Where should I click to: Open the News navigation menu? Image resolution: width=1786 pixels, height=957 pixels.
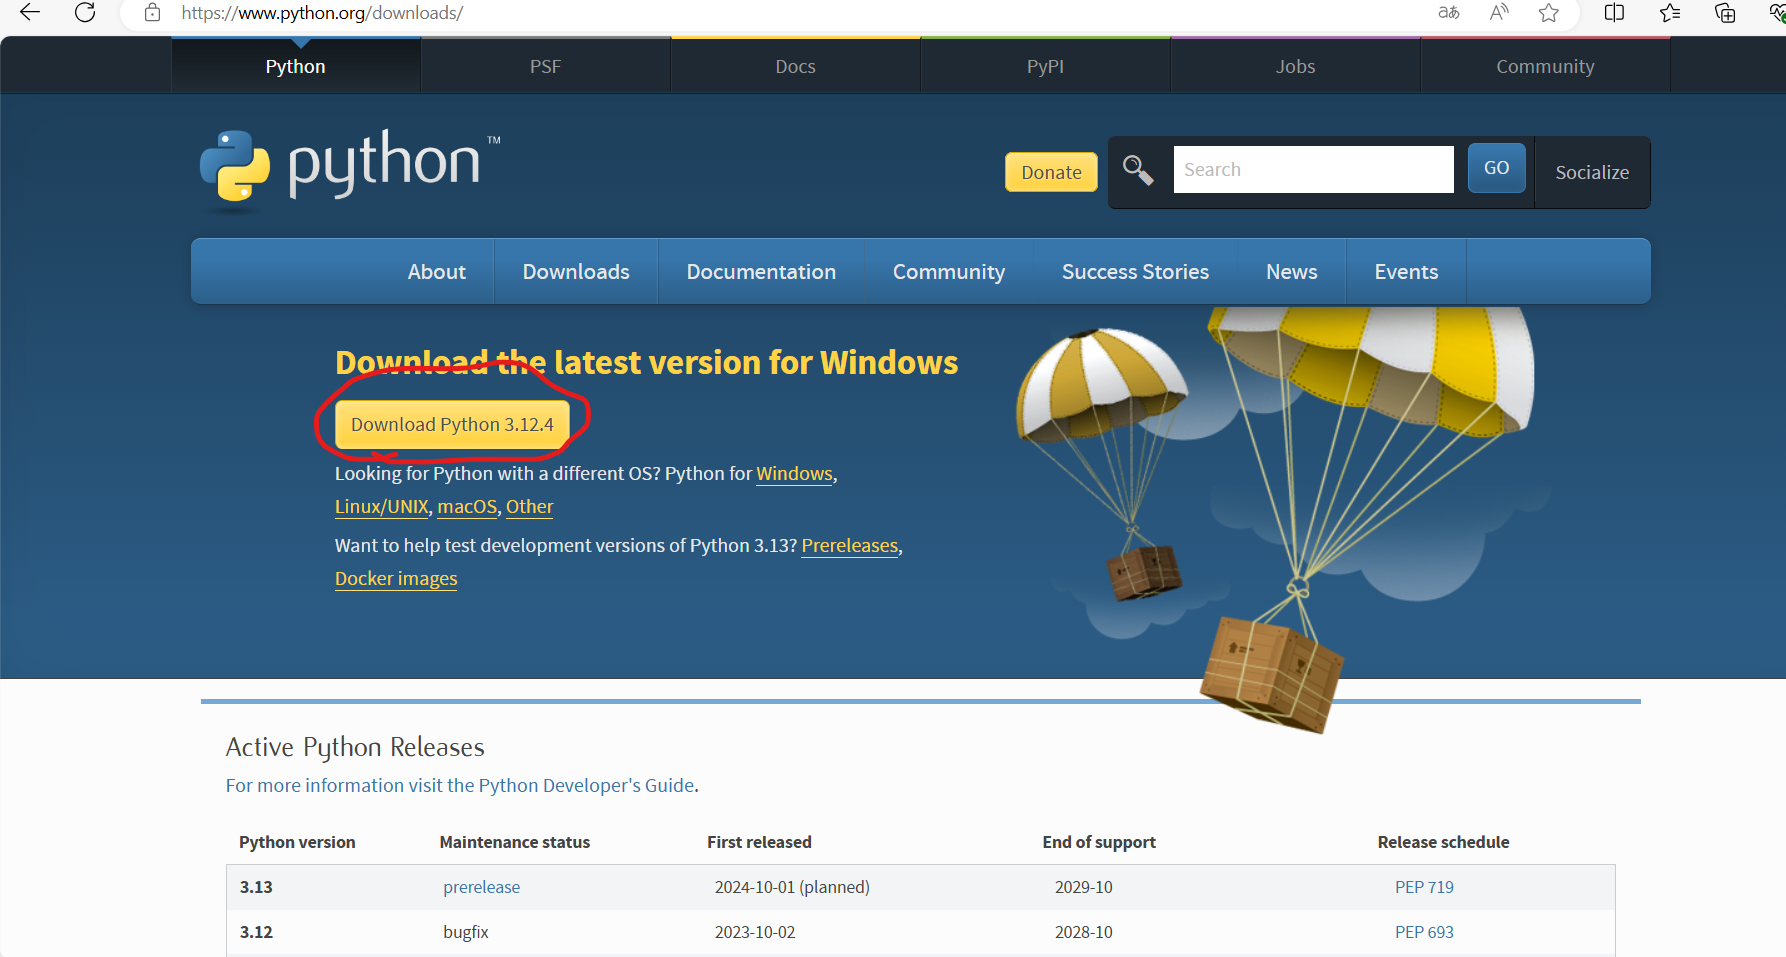1291,272
